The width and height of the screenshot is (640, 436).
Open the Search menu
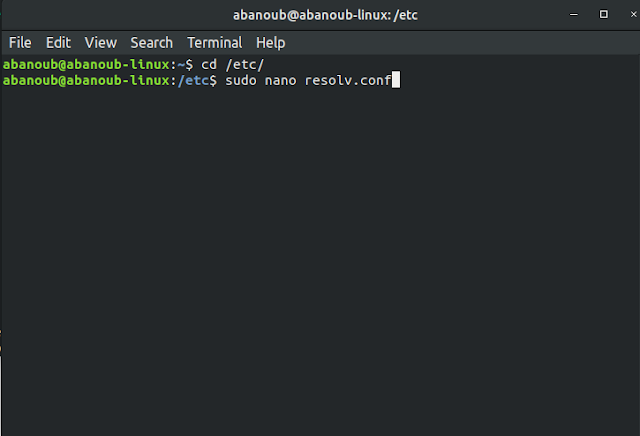151,43
